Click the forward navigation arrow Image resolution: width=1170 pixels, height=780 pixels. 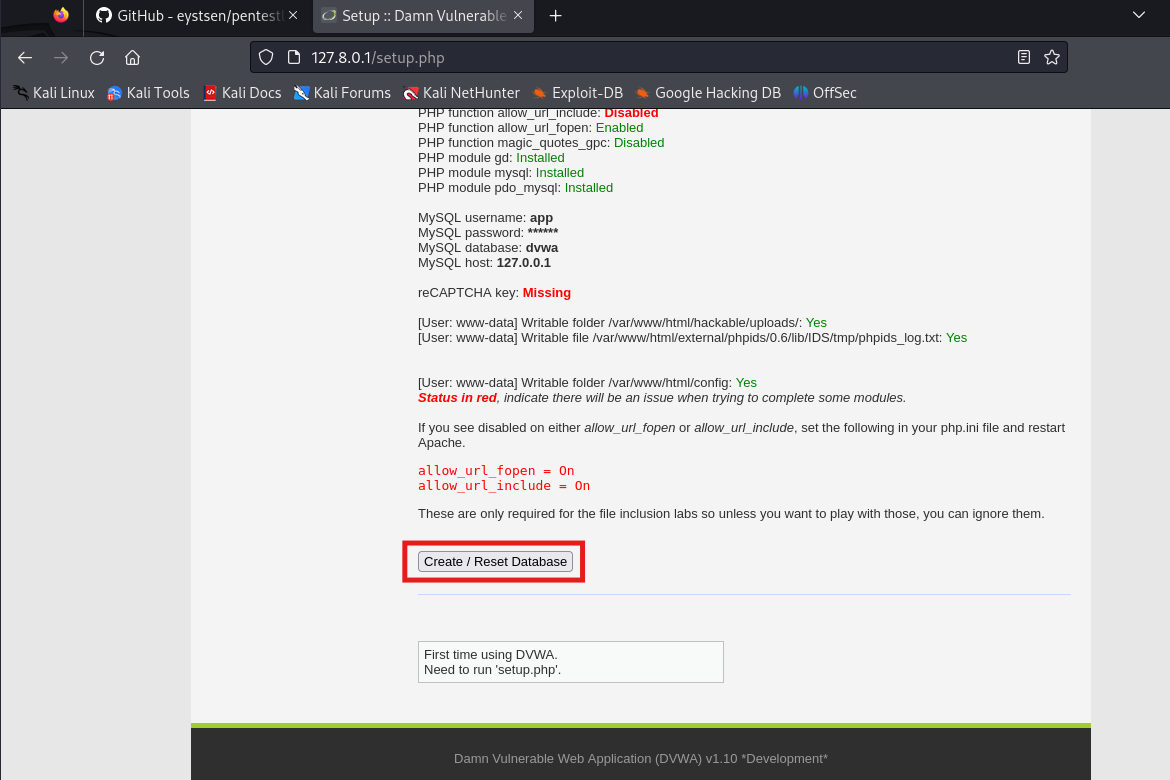[61, 57]
